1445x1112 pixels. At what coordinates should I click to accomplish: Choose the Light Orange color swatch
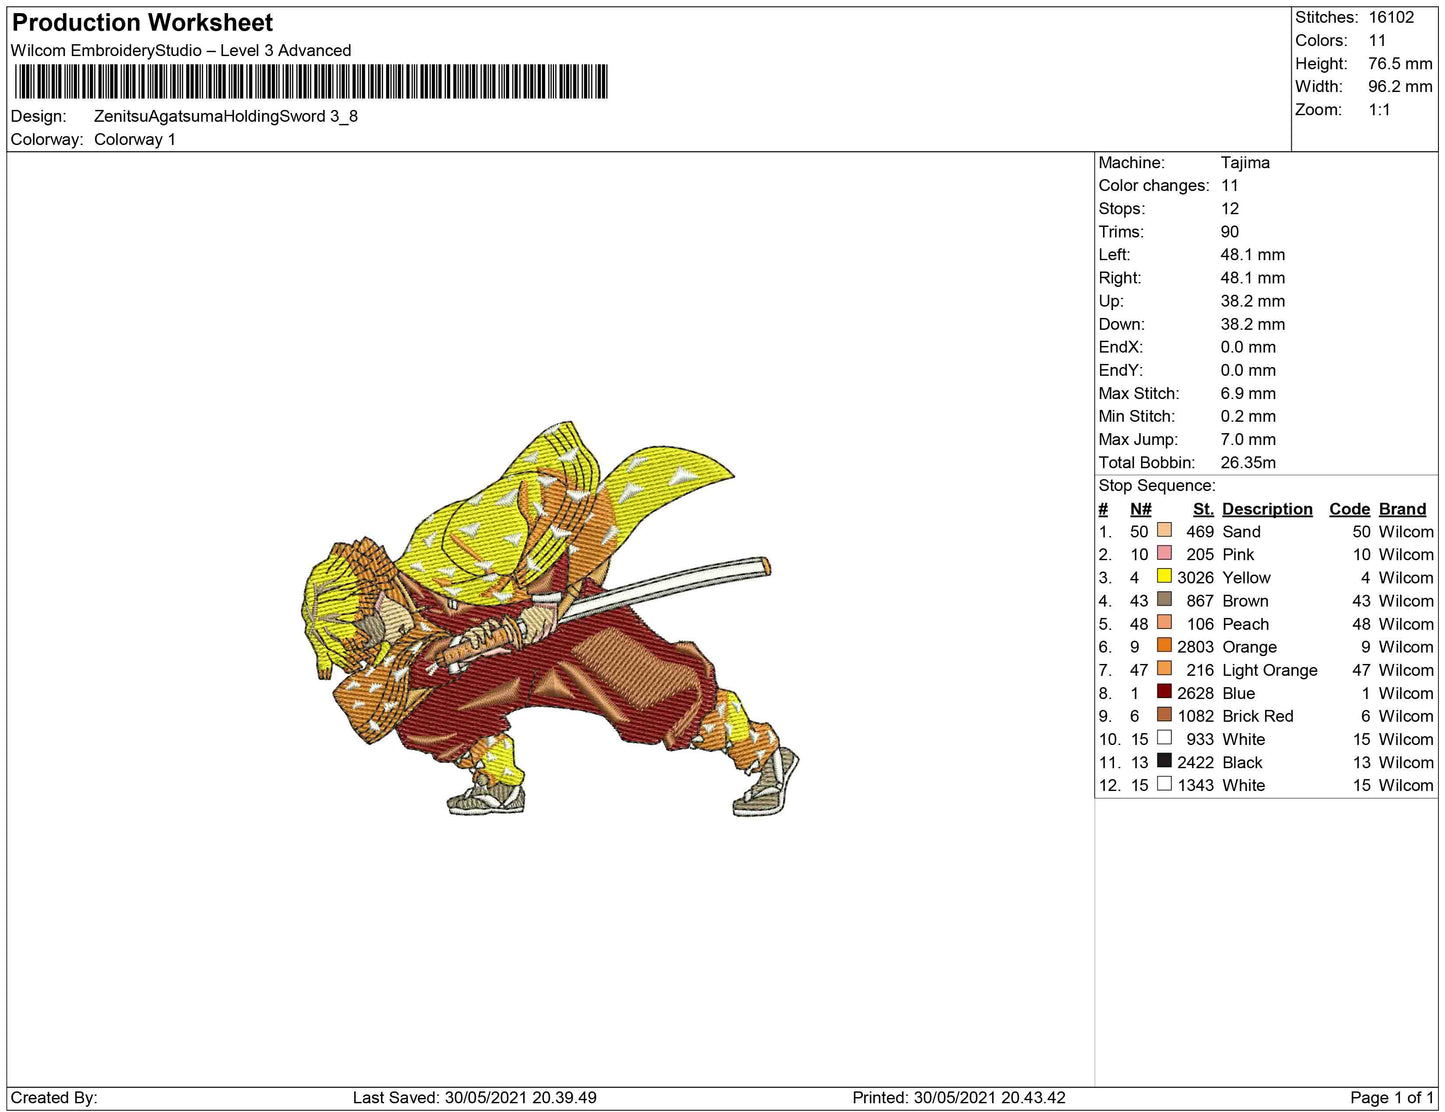(x=1164, y=668)
